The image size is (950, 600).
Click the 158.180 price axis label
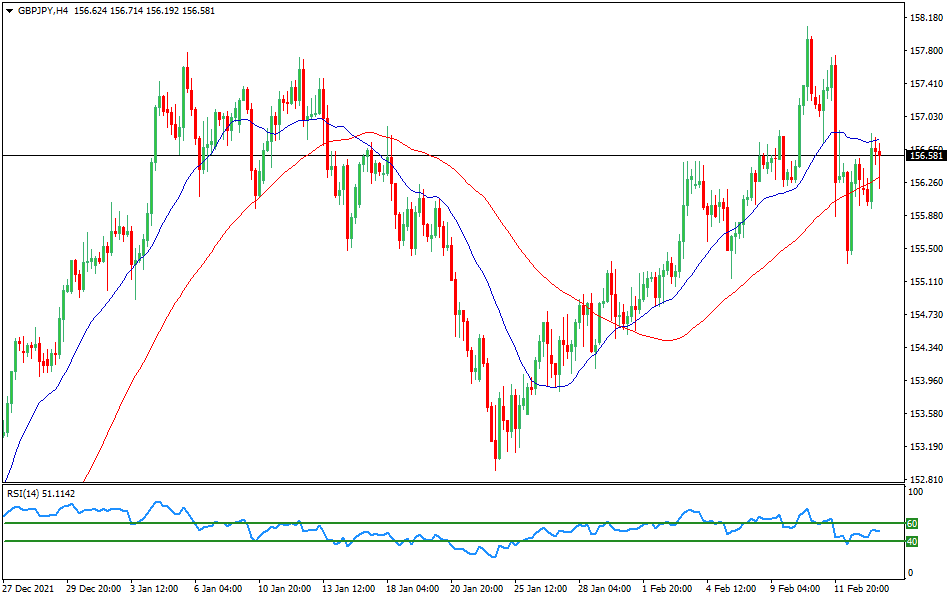(924, 17)
